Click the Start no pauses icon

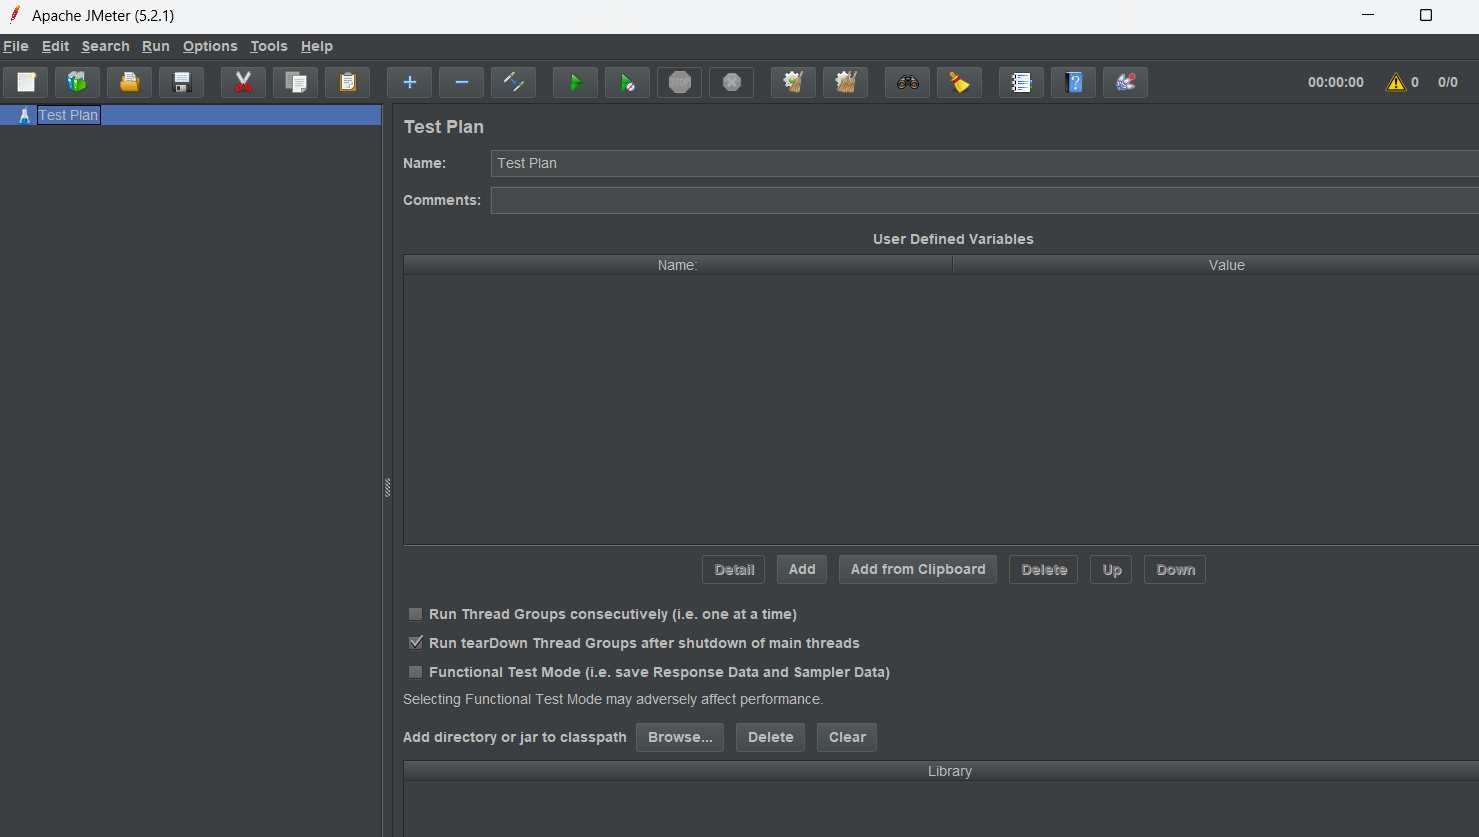(627, 82)
